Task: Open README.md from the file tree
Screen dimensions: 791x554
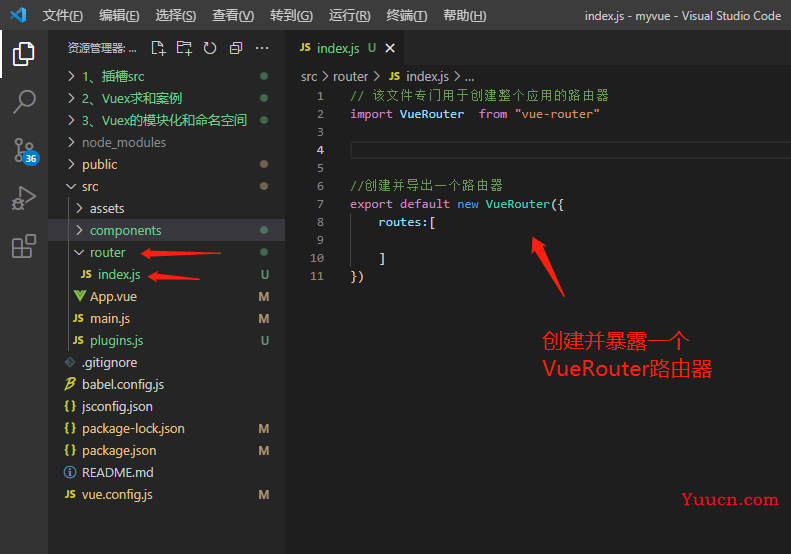Action: 118,472
